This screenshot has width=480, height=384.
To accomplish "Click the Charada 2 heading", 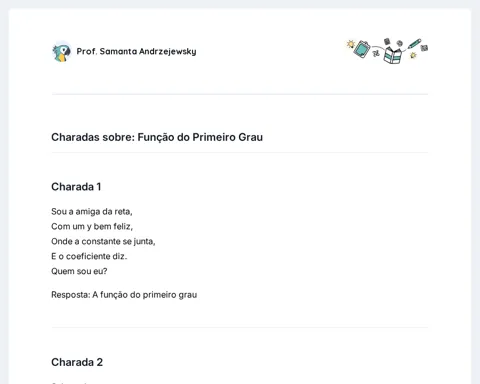I will (77, 362).
